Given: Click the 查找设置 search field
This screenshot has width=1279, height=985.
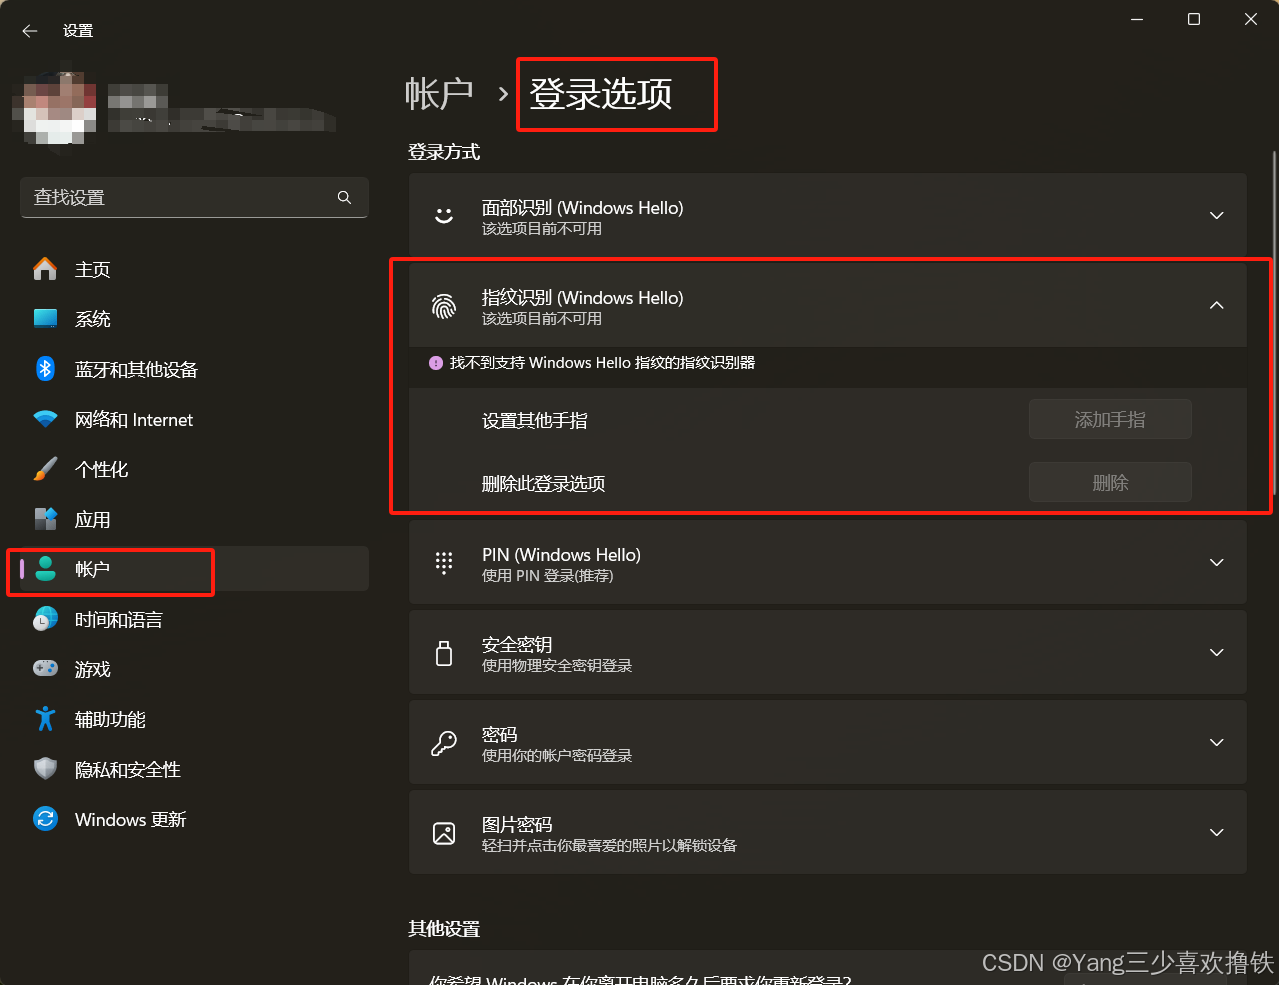Looking at the screenshot, I should [194, 197].
